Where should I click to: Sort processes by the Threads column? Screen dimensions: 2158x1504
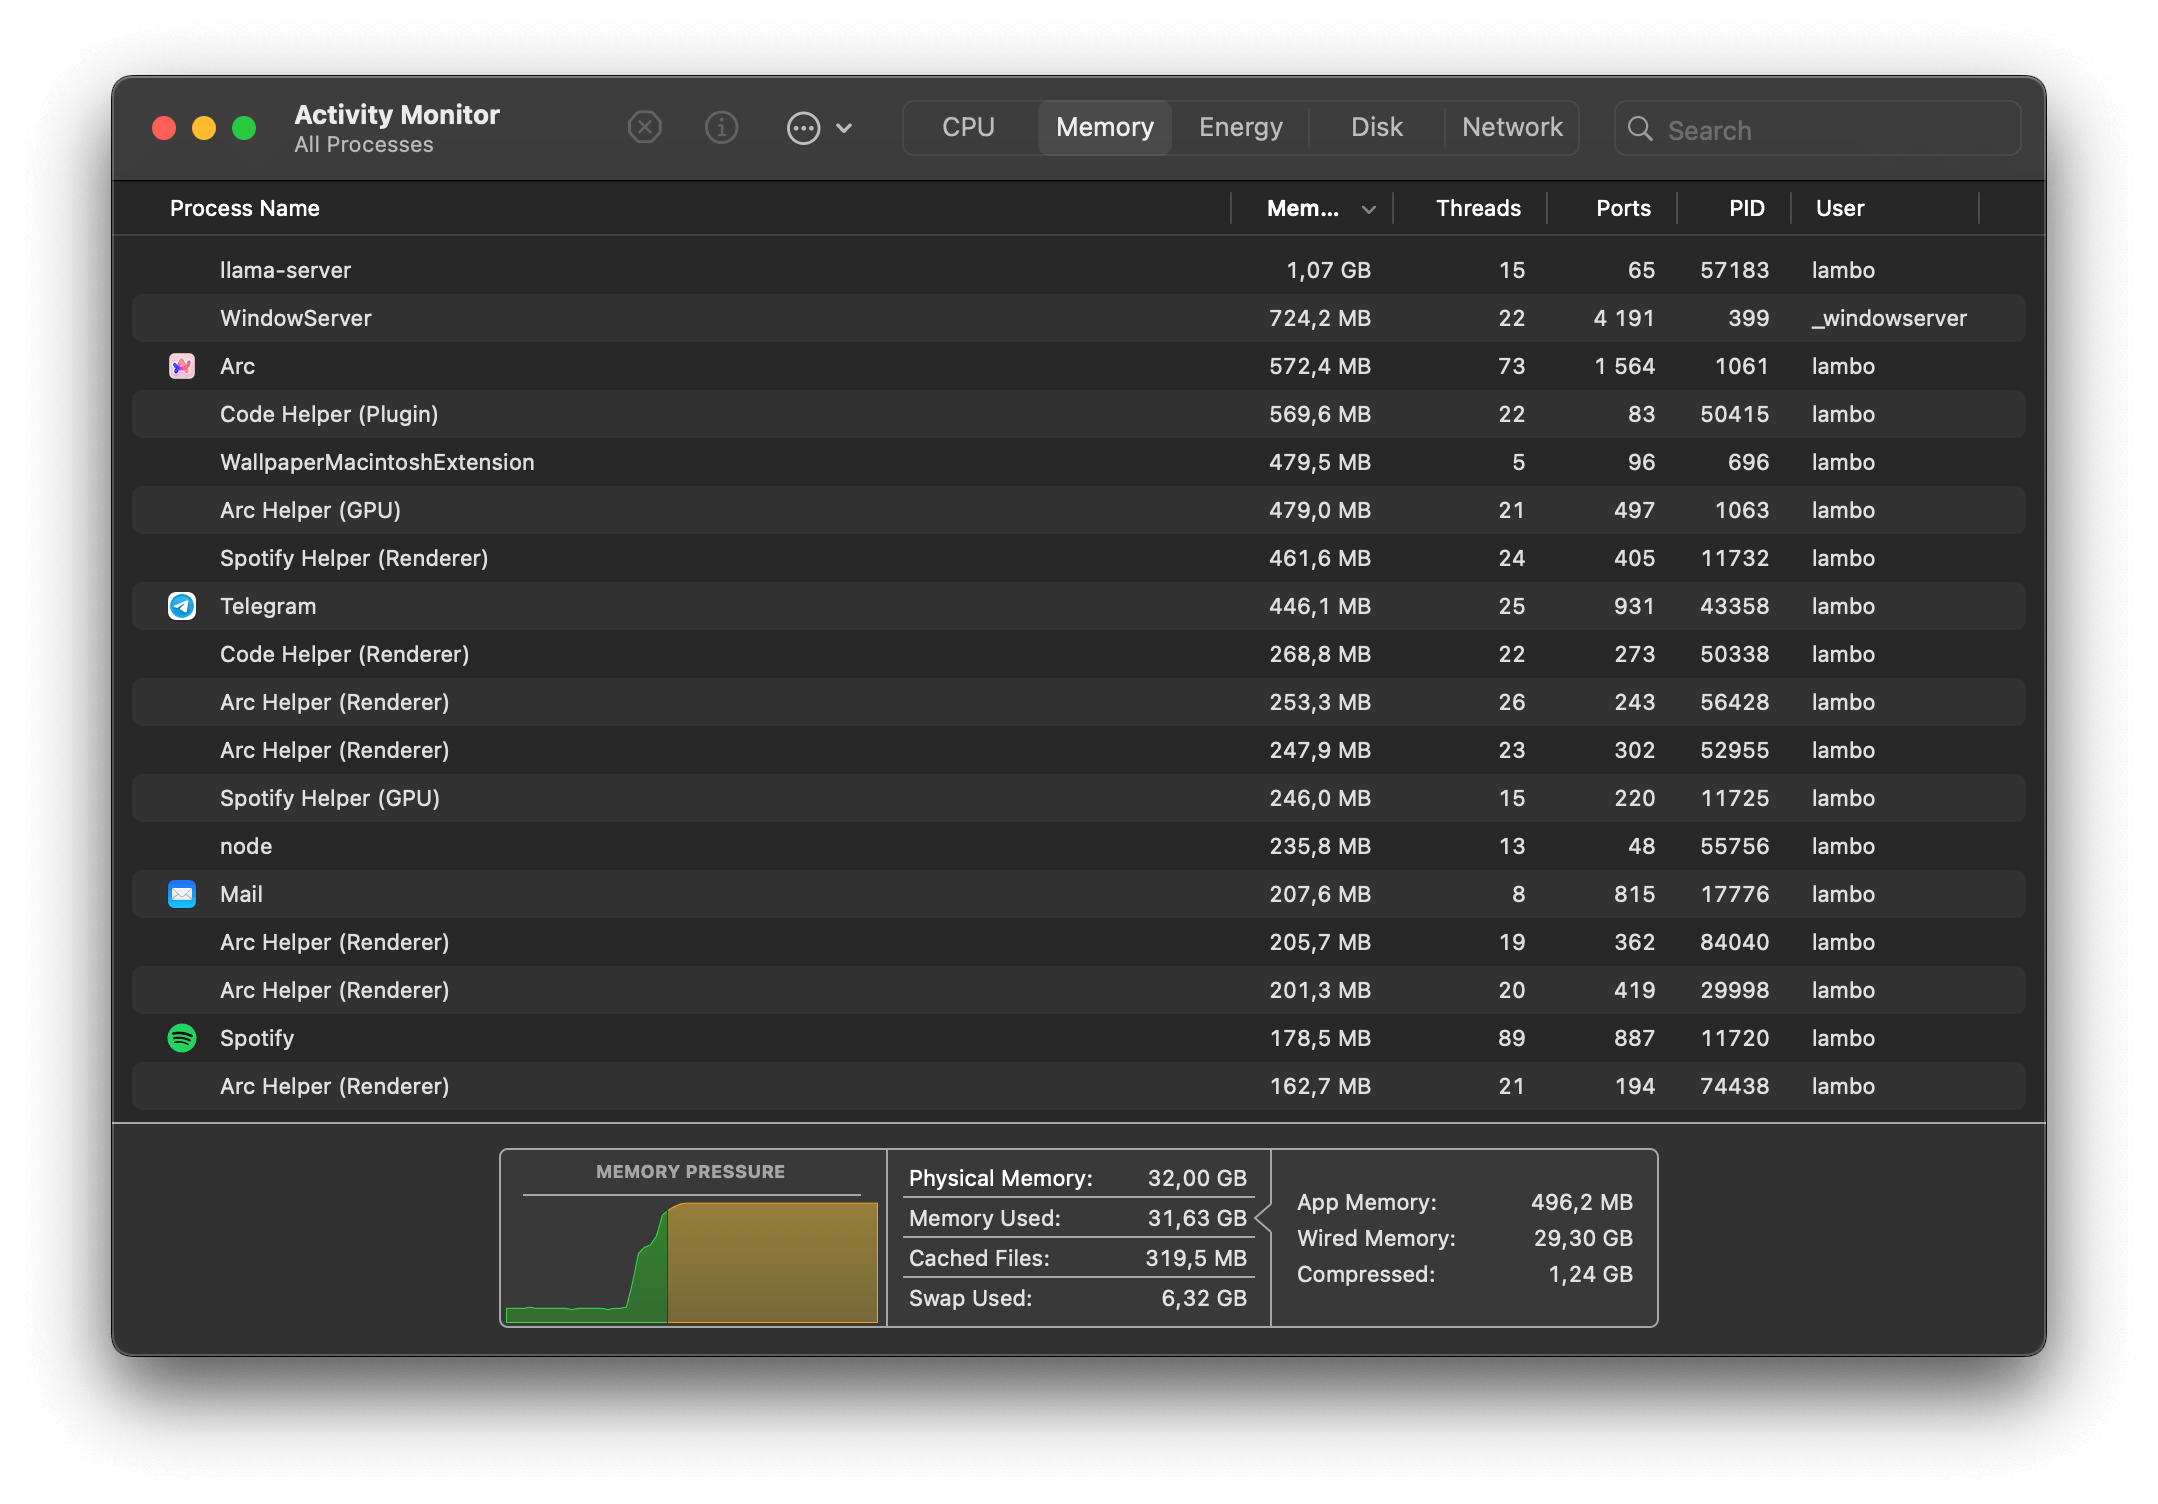click(x=1478, y=208)
